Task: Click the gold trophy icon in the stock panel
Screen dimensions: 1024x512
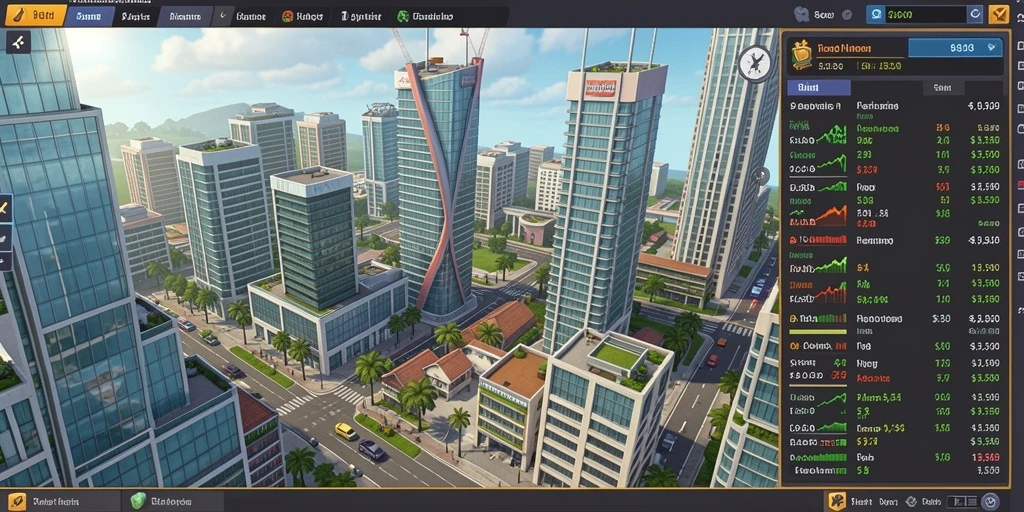Action: [800, 55]
